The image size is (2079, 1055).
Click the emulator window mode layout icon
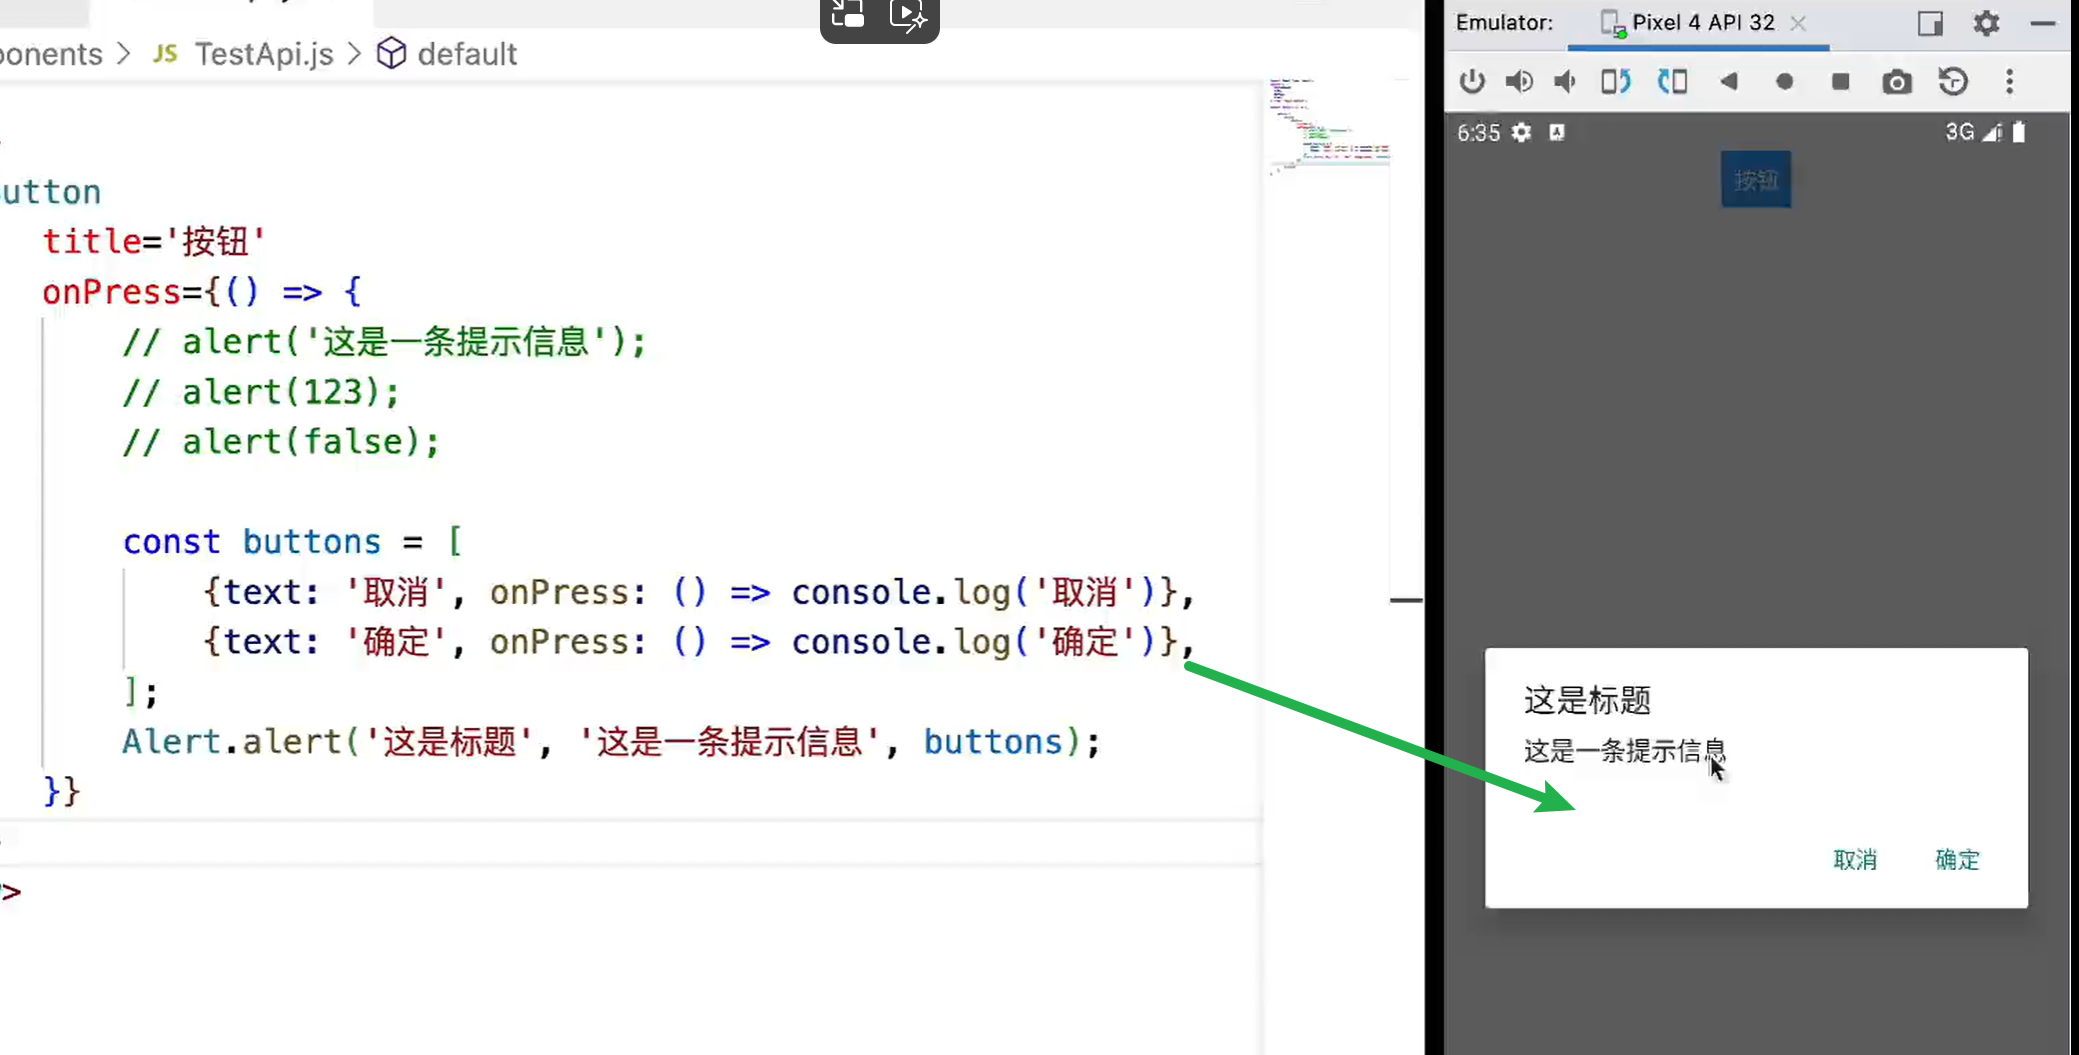(x=1930, y=23)
